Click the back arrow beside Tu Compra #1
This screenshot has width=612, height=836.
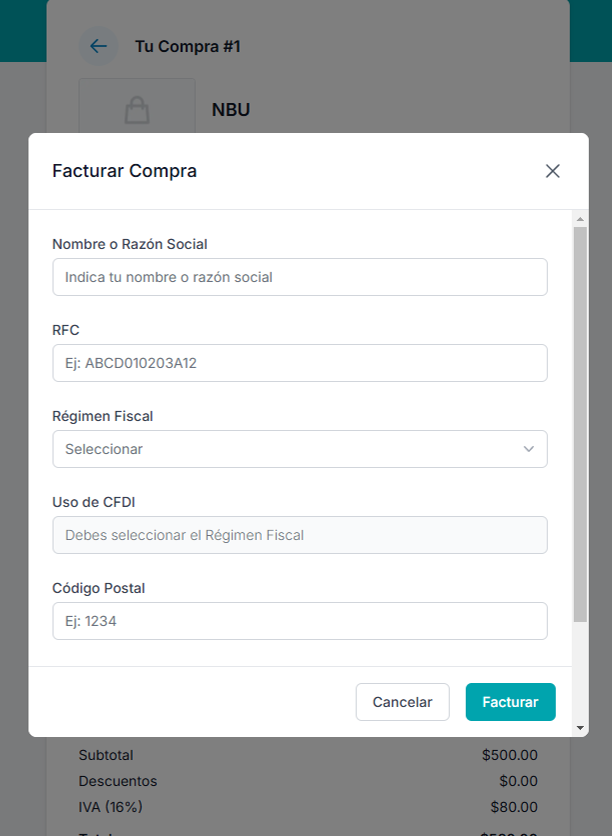pyautogui.click(x=98, y=46)
